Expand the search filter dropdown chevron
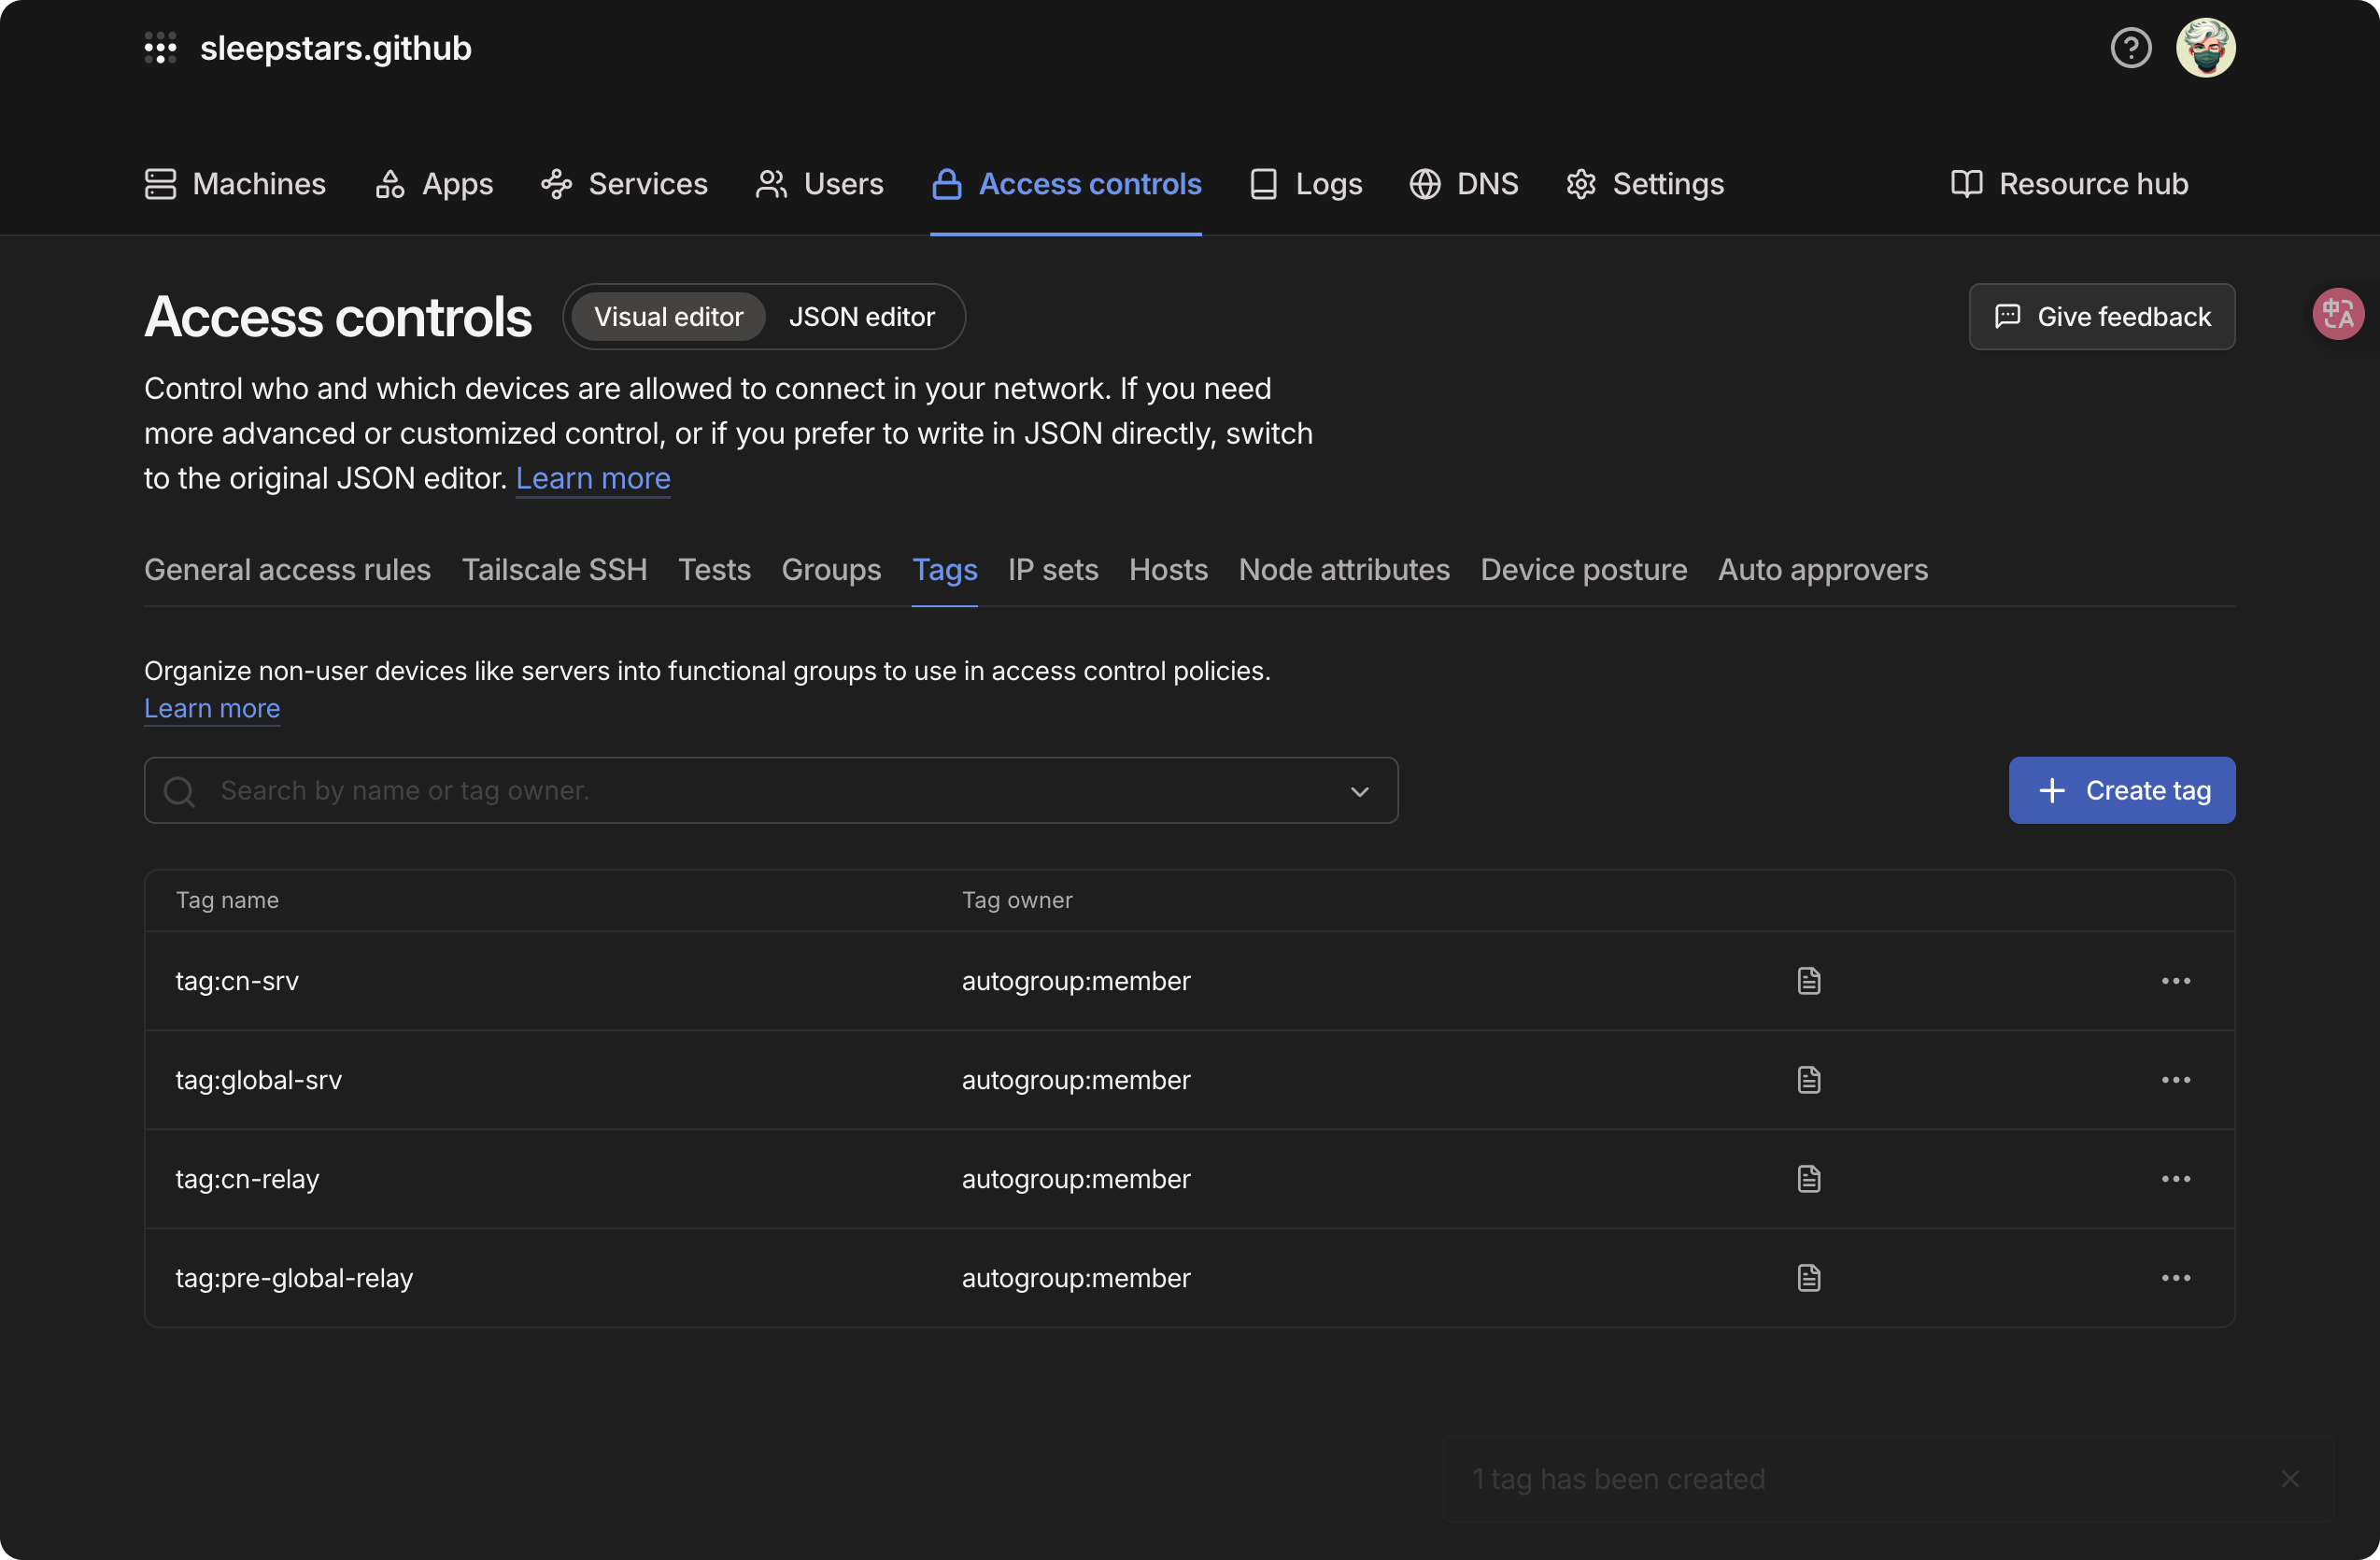Viewport: 2380px width, 1560px height. [1359, 791]
